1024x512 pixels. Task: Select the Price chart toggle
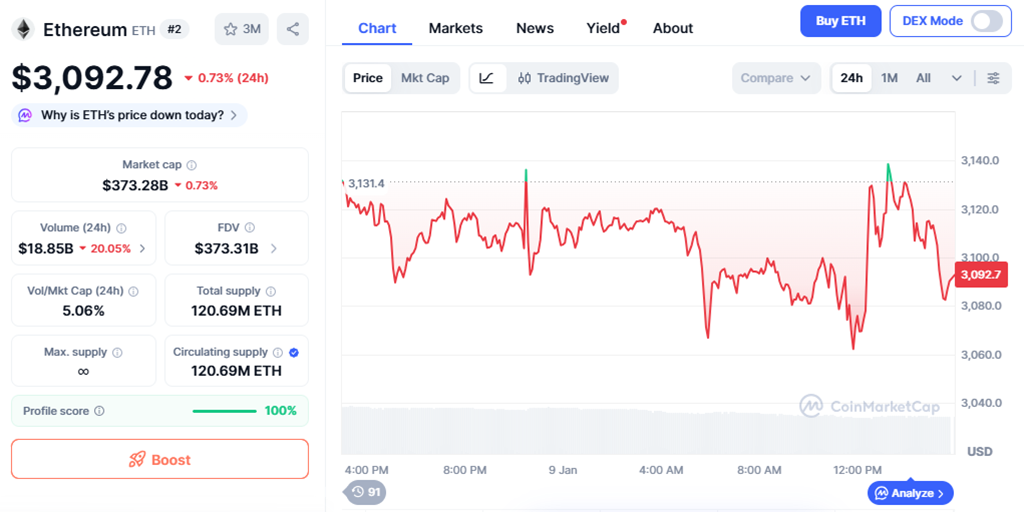(x=367, y=78)
